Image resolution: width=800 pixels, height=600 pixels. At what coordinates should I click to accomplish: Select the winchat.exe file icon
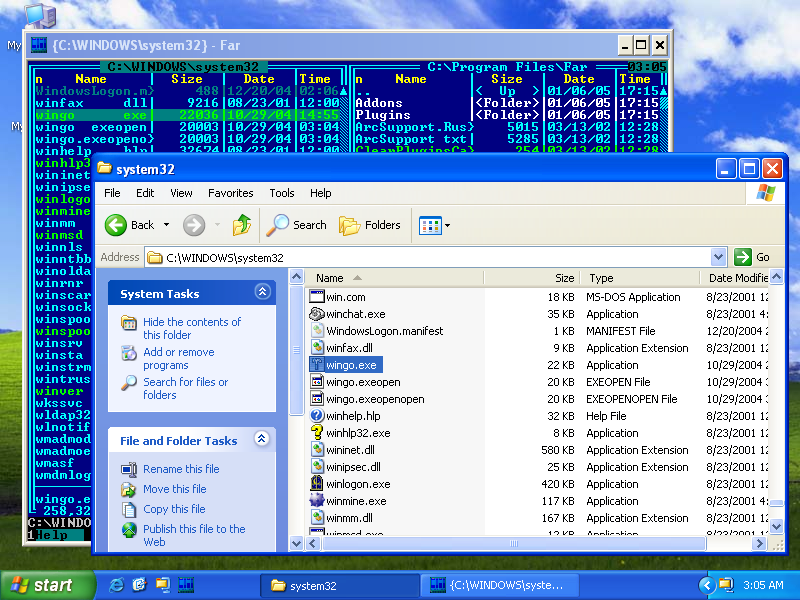tap(317, 314)
